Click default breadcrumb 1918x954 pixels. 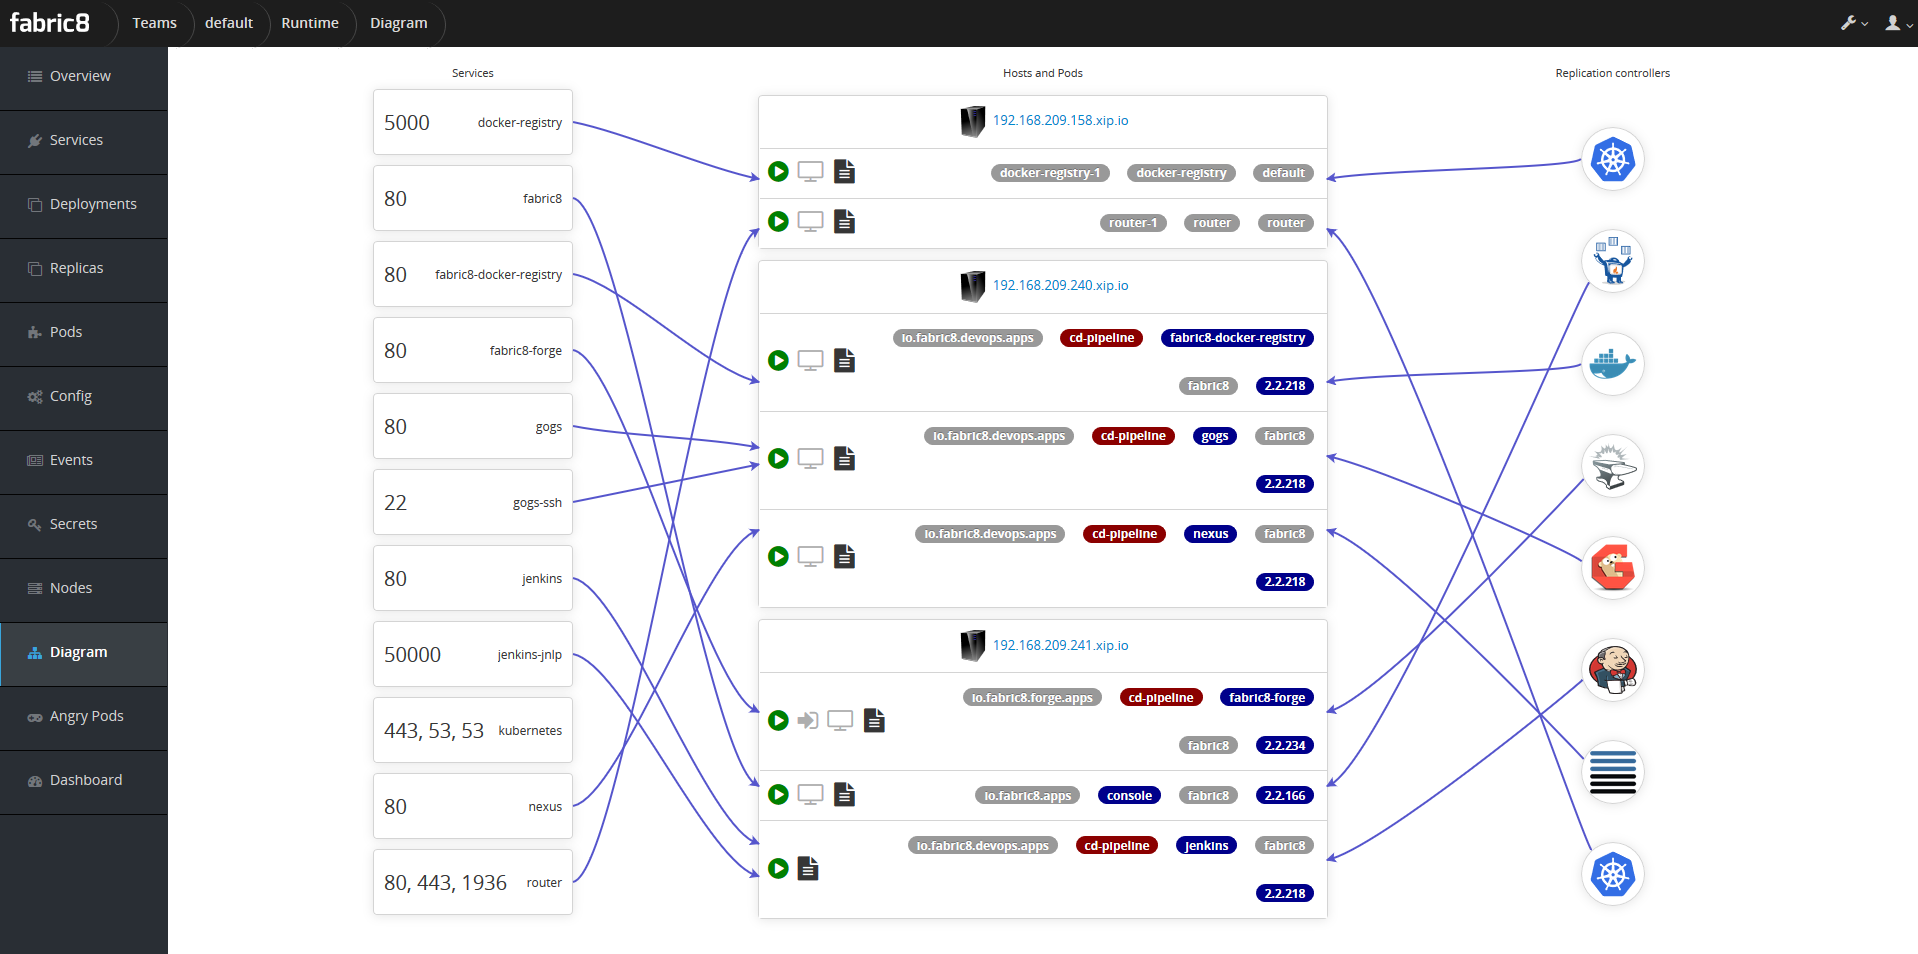pyautogui.click(x=229, y=23)
